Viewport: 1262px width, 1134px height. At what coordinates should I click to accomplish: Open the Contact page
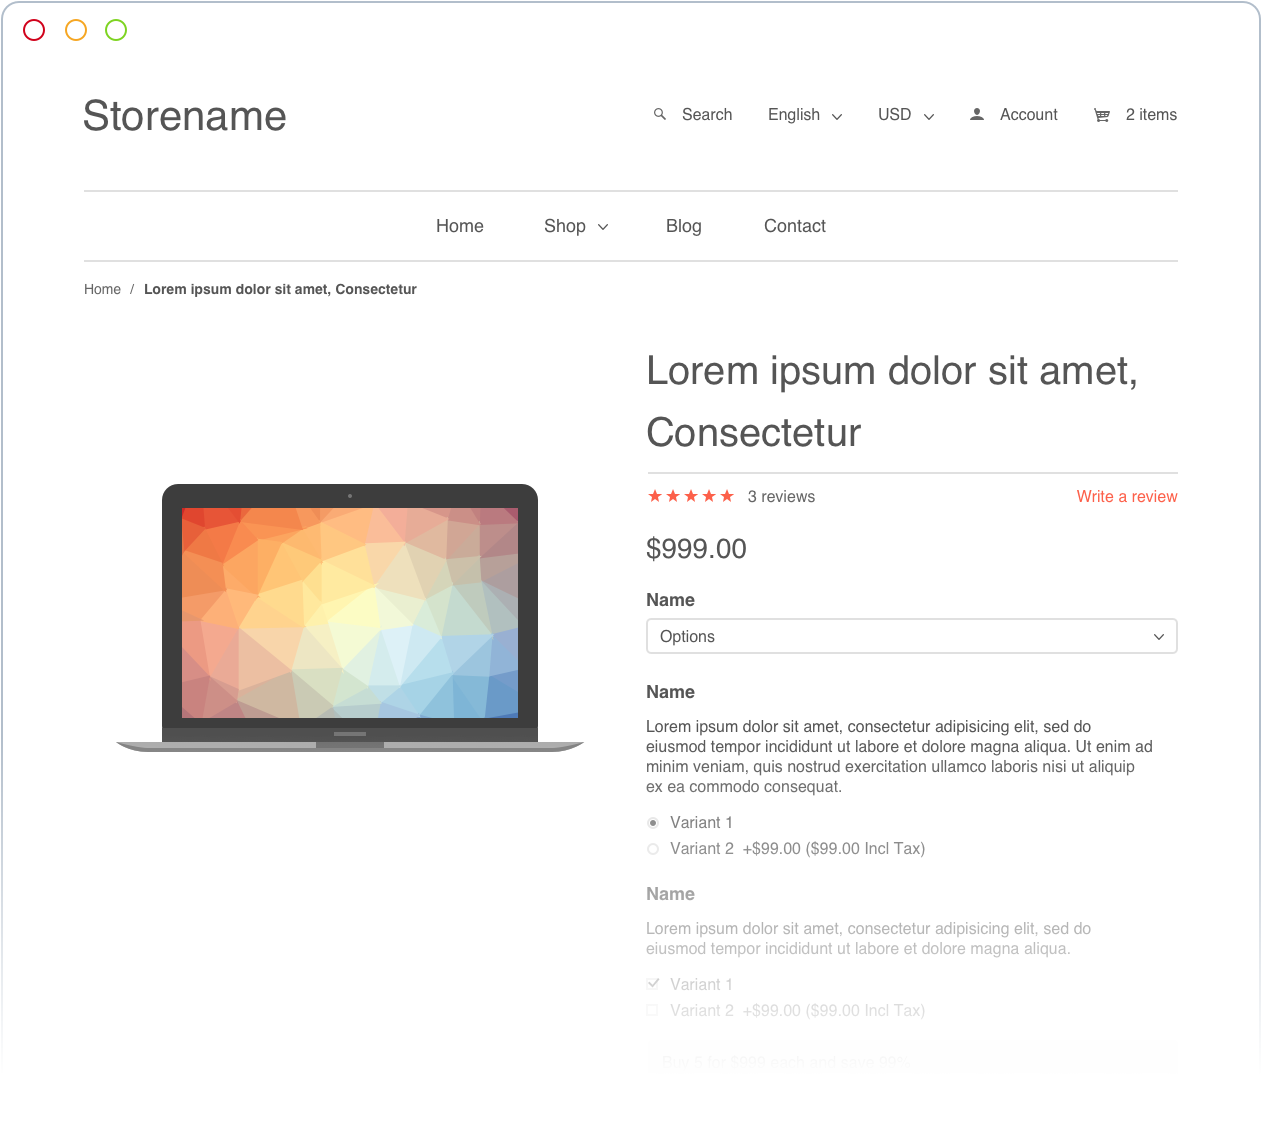pyautogui.click(x=795, y=226)
